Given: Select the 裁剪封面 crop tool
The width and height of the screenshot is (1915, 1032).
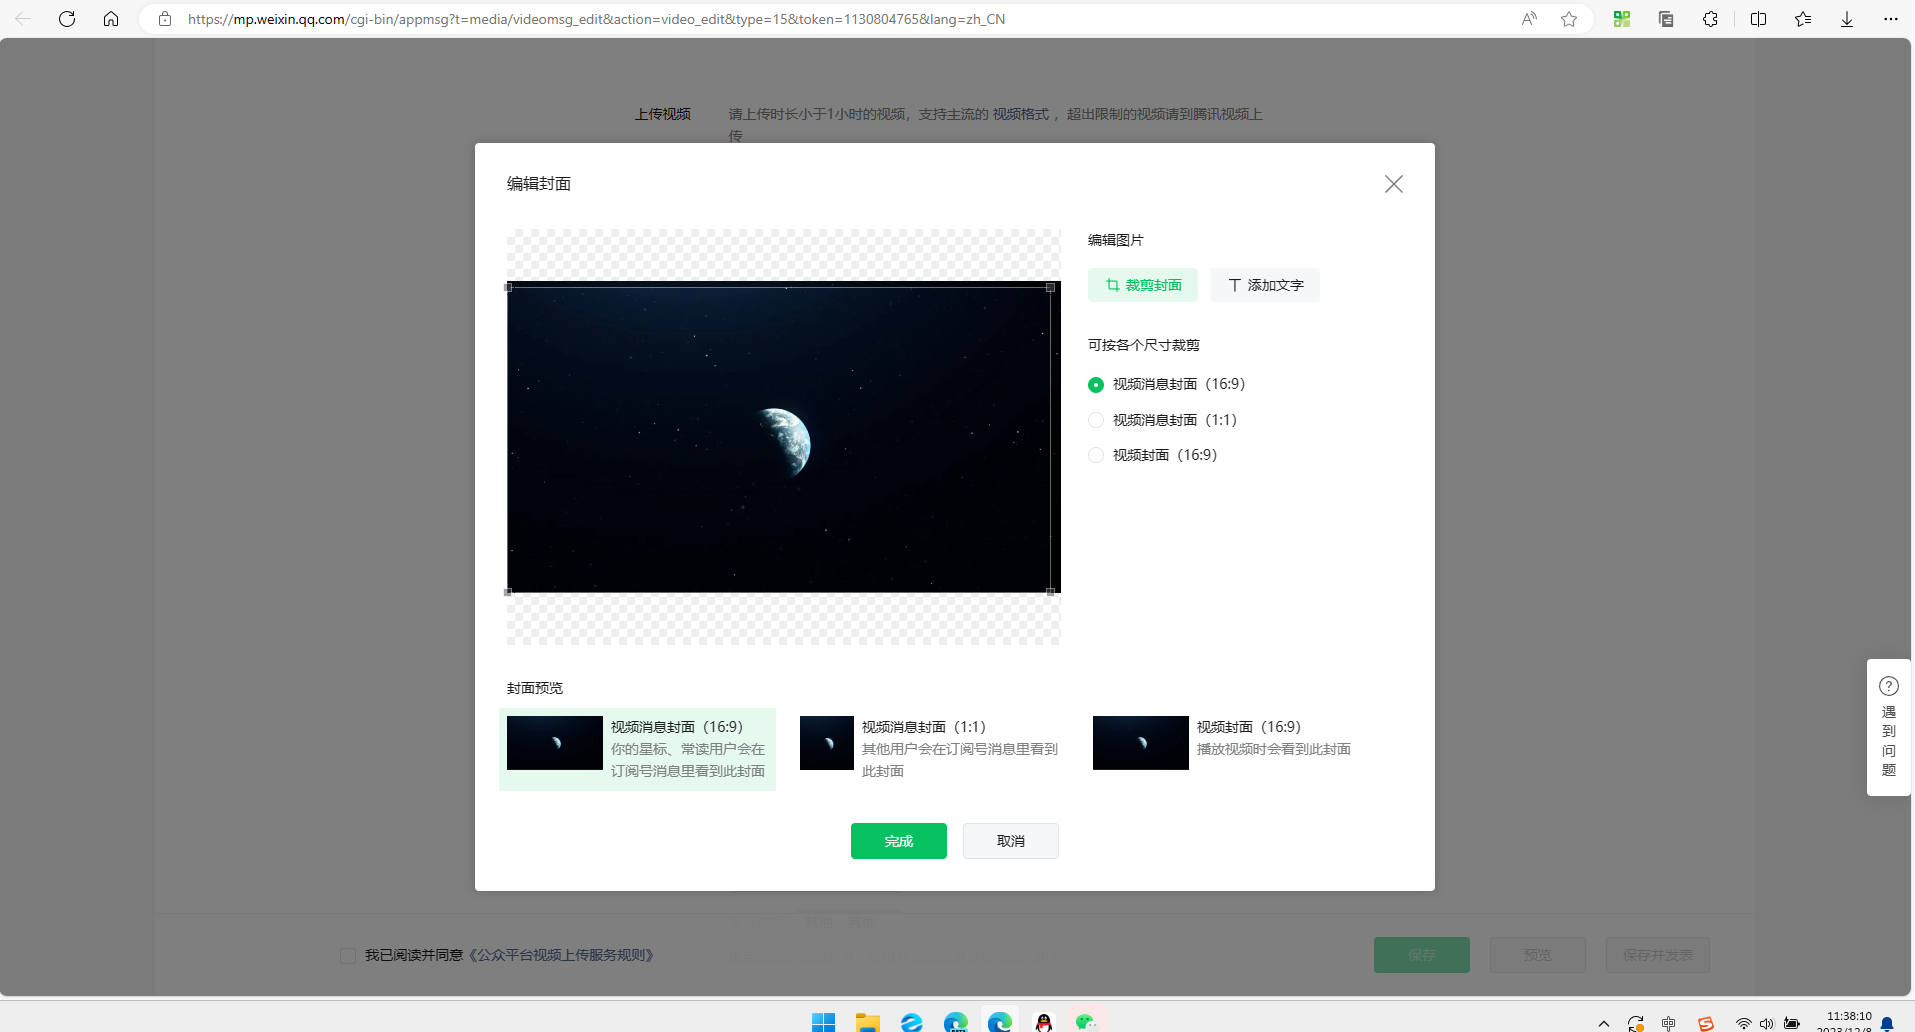Looking at the screenshot, I should point(1143,285).
